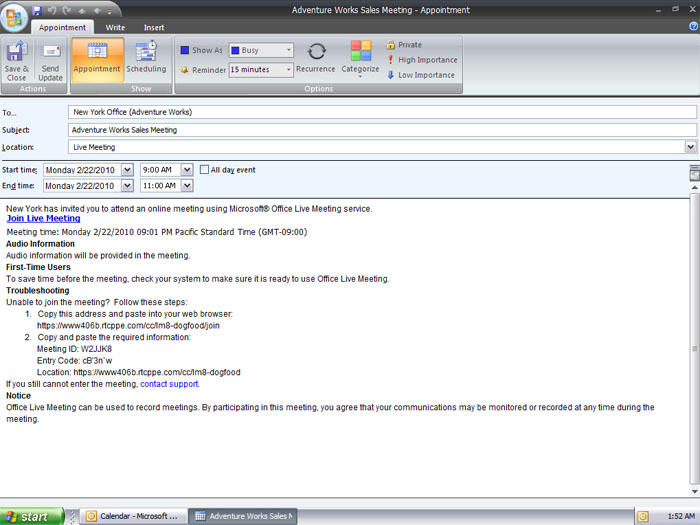Click in the Location field

376,147
